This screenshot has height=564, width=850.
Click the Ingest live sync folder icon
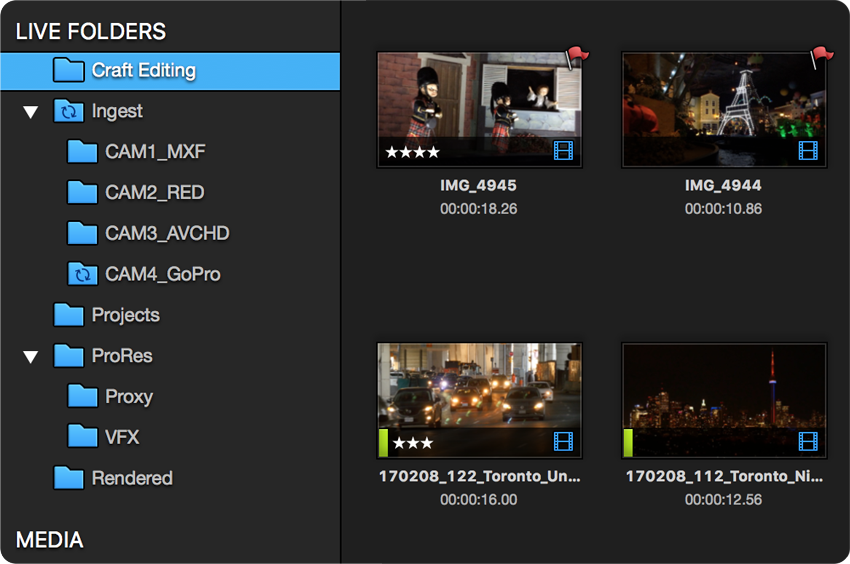tap(69, 111)
